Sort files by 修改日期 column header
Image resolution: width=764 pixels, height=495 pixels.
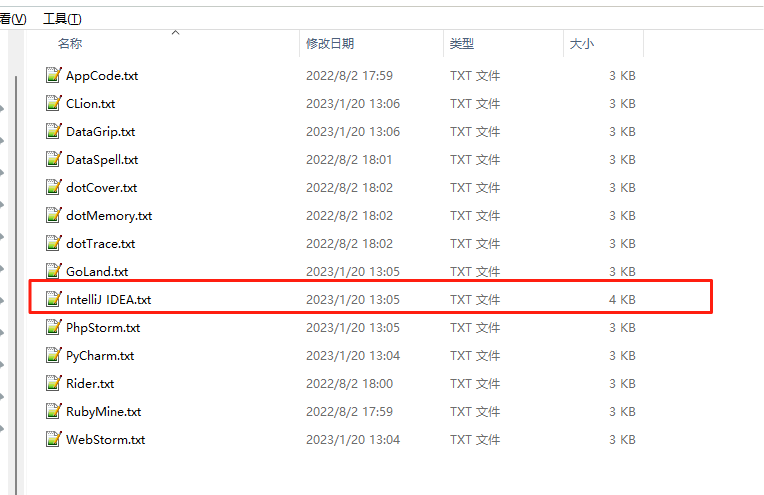330,43
